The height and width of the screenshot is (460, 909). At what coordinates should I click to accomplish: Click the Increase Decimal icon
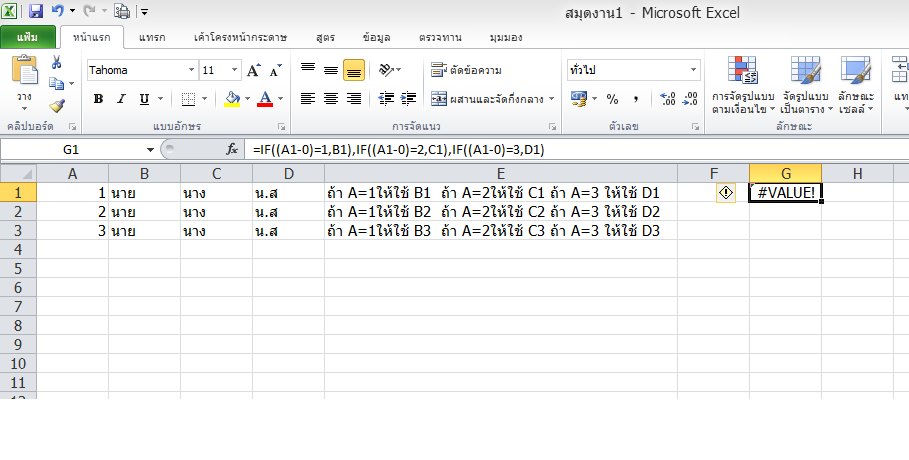point(668,99)
